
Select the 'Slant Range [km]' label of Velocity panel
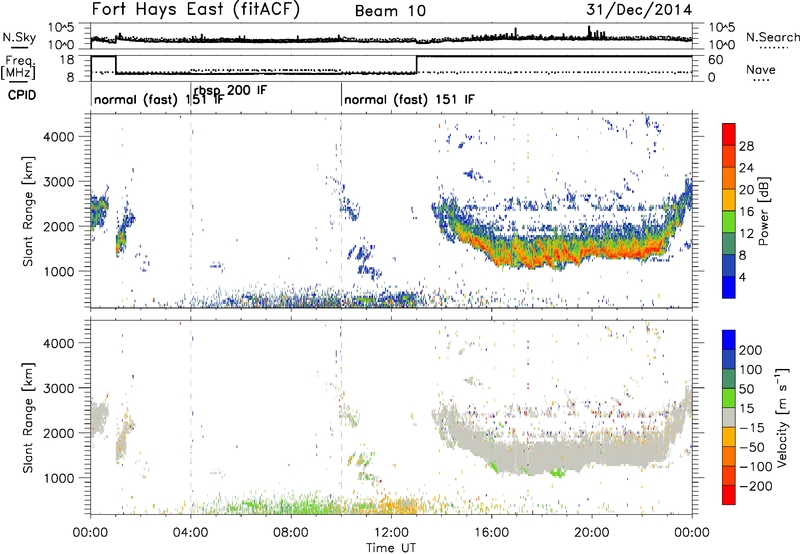click(x=29, y=418)
